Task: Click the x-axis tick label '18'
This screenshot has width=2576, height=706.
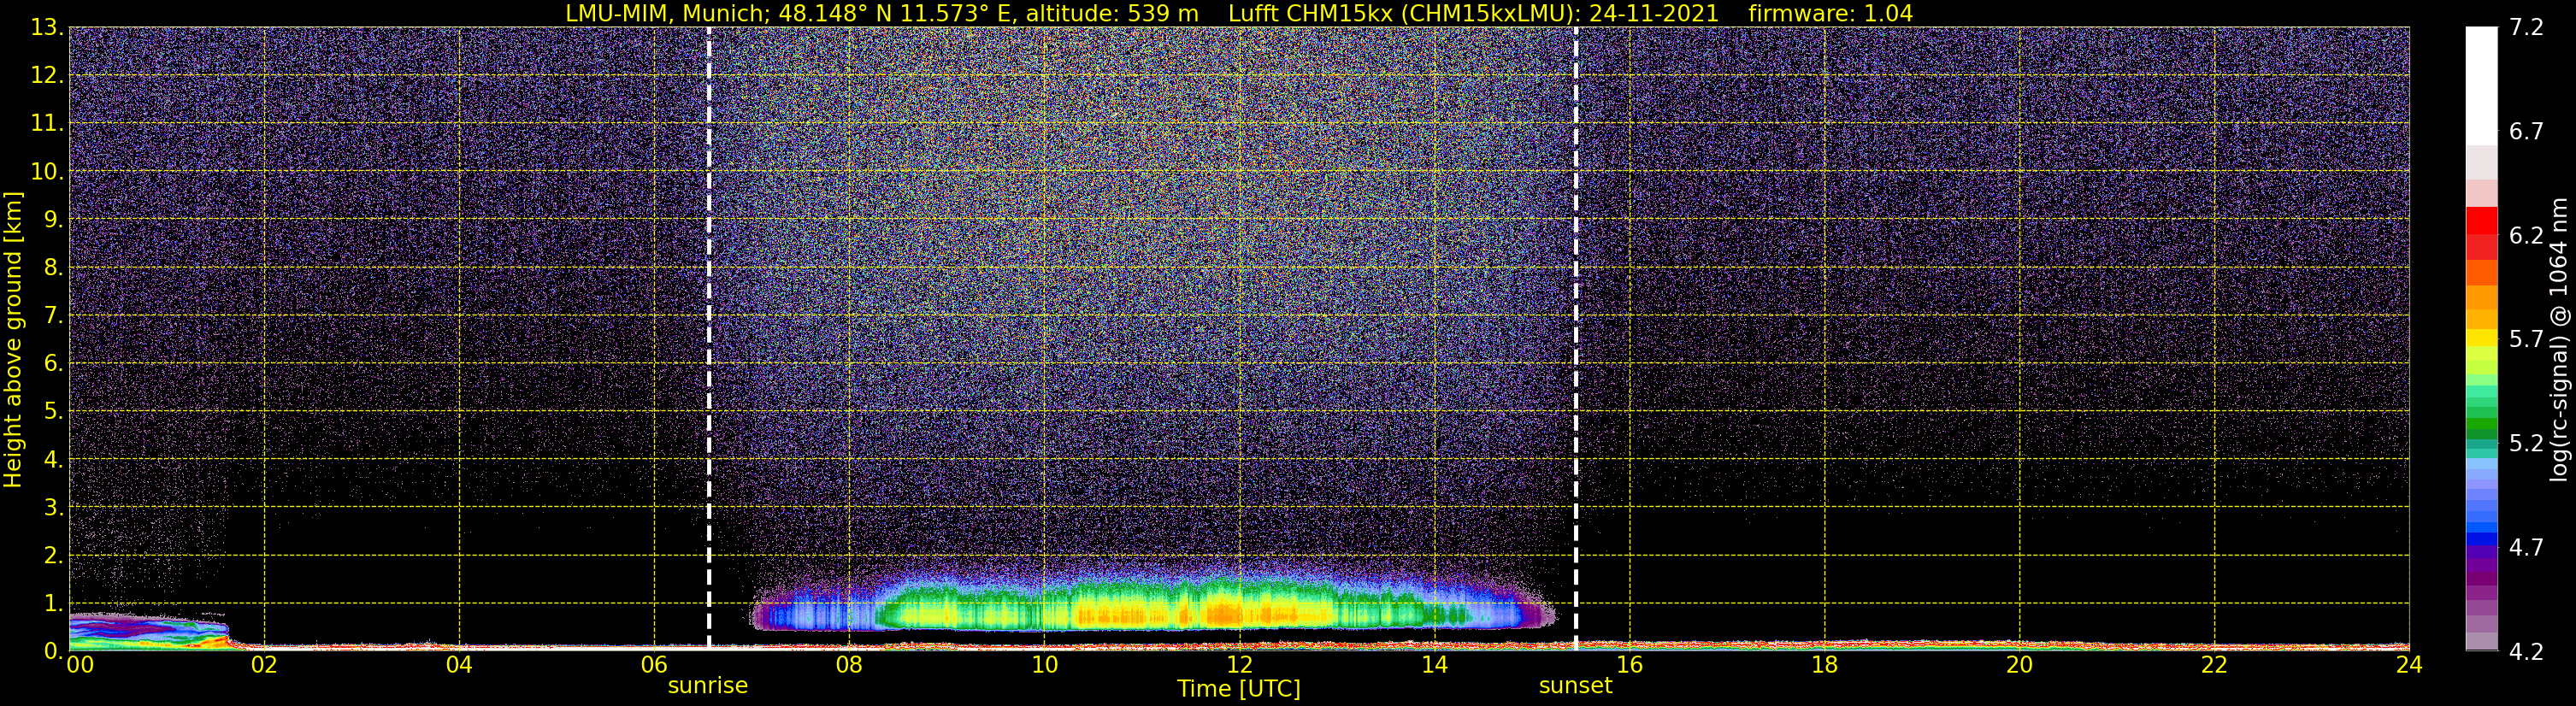Action: pos(1824,665)
